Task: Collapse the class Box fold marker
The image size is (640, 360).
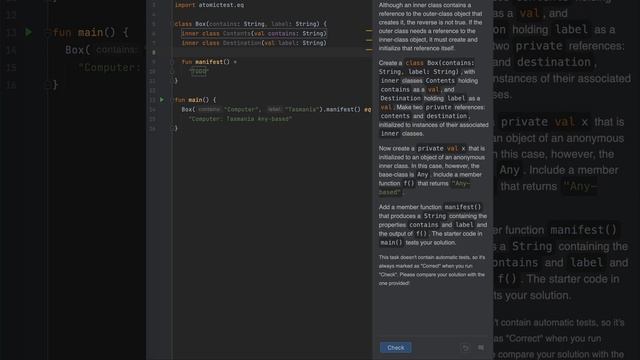Action: click(172, 24)
